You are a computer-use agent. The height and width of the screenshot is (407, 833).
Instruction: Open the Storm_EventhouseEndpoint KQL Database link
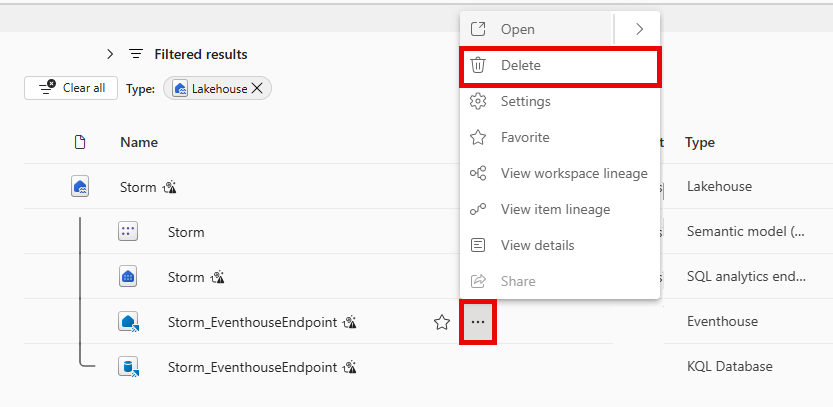252,367
